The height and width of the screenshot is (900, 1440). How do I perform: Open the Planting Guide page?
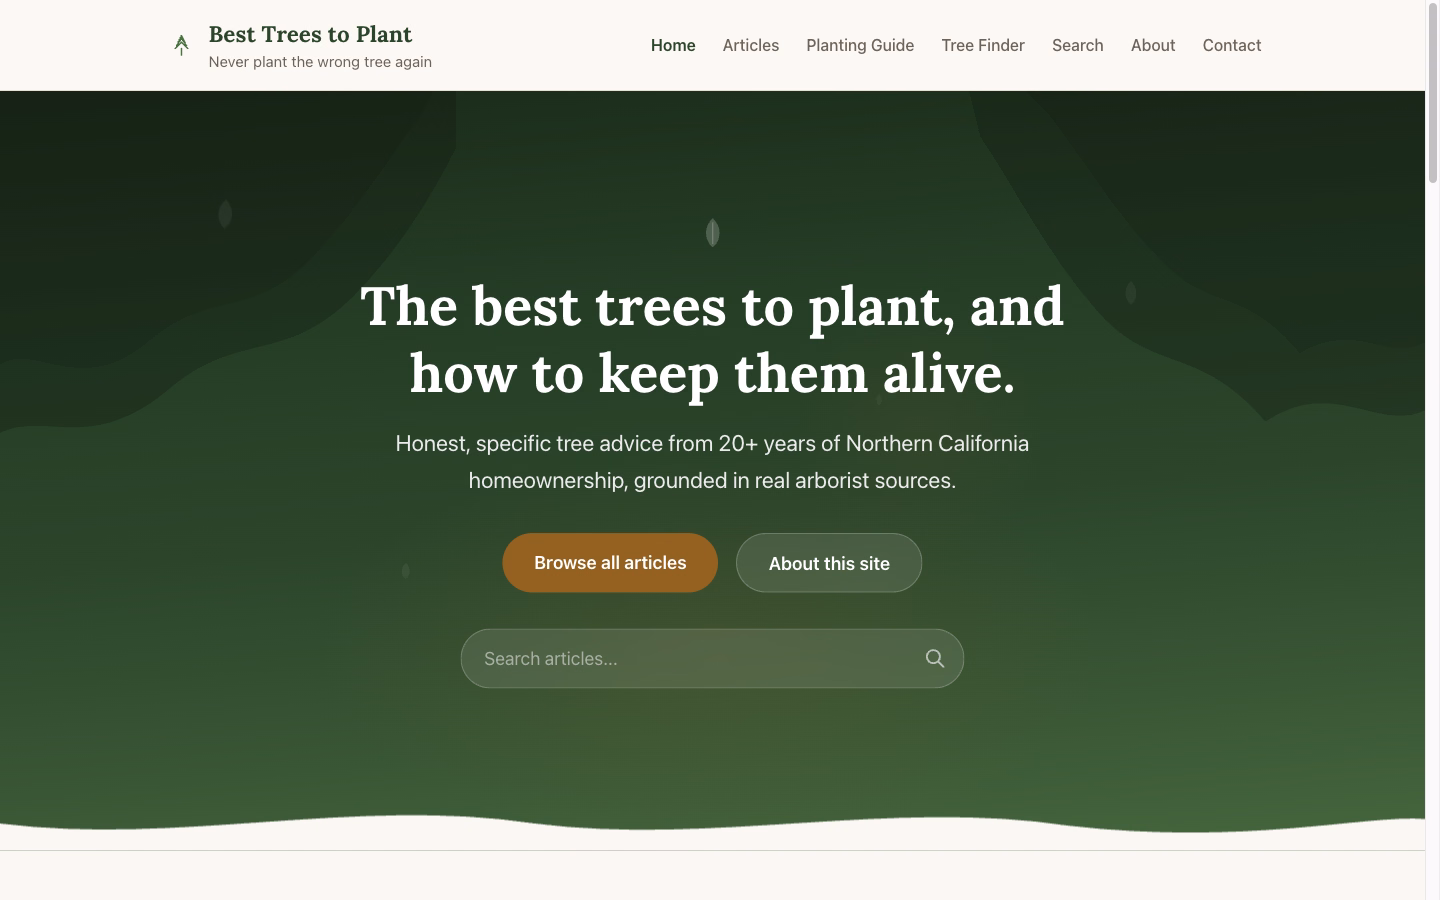[x=860, y=45]
